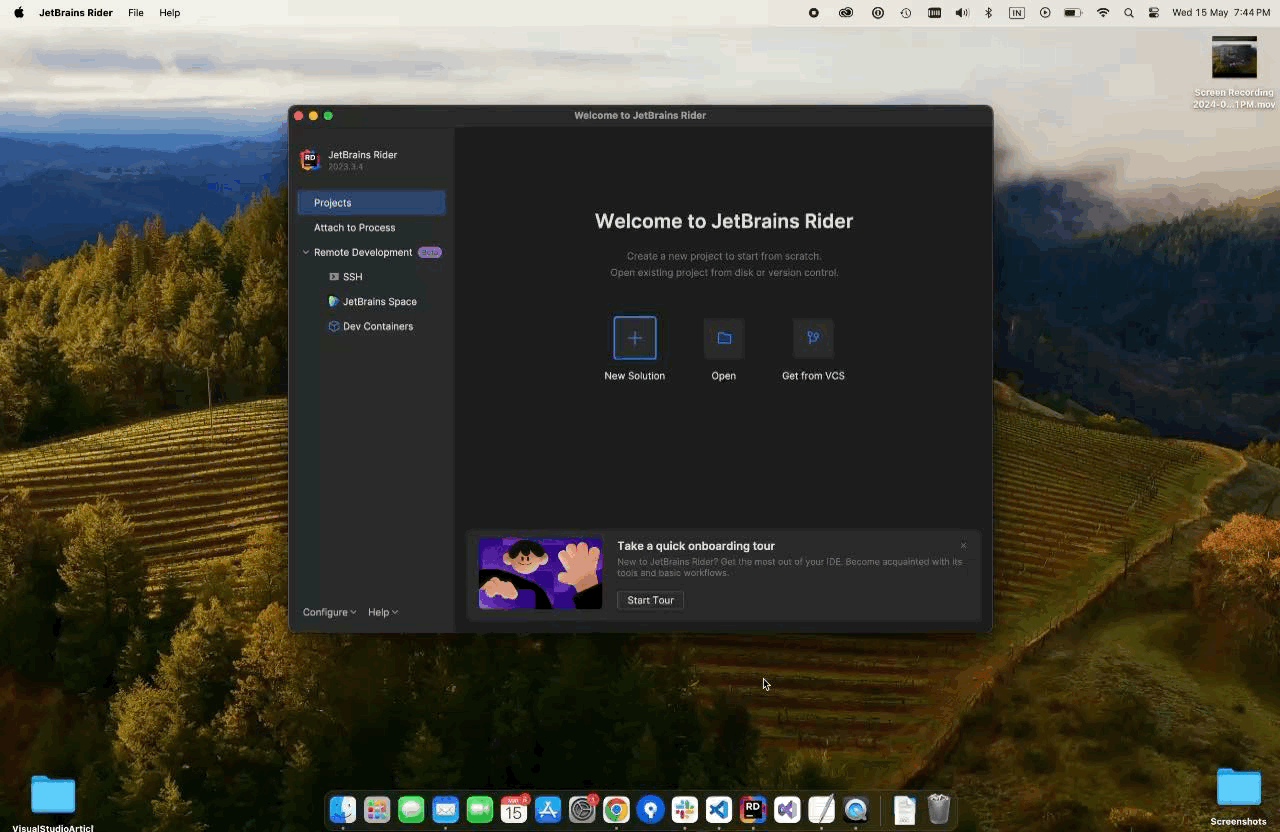
Task: Click the JetBrains Rider logo icon
Action: click(310, 160)
